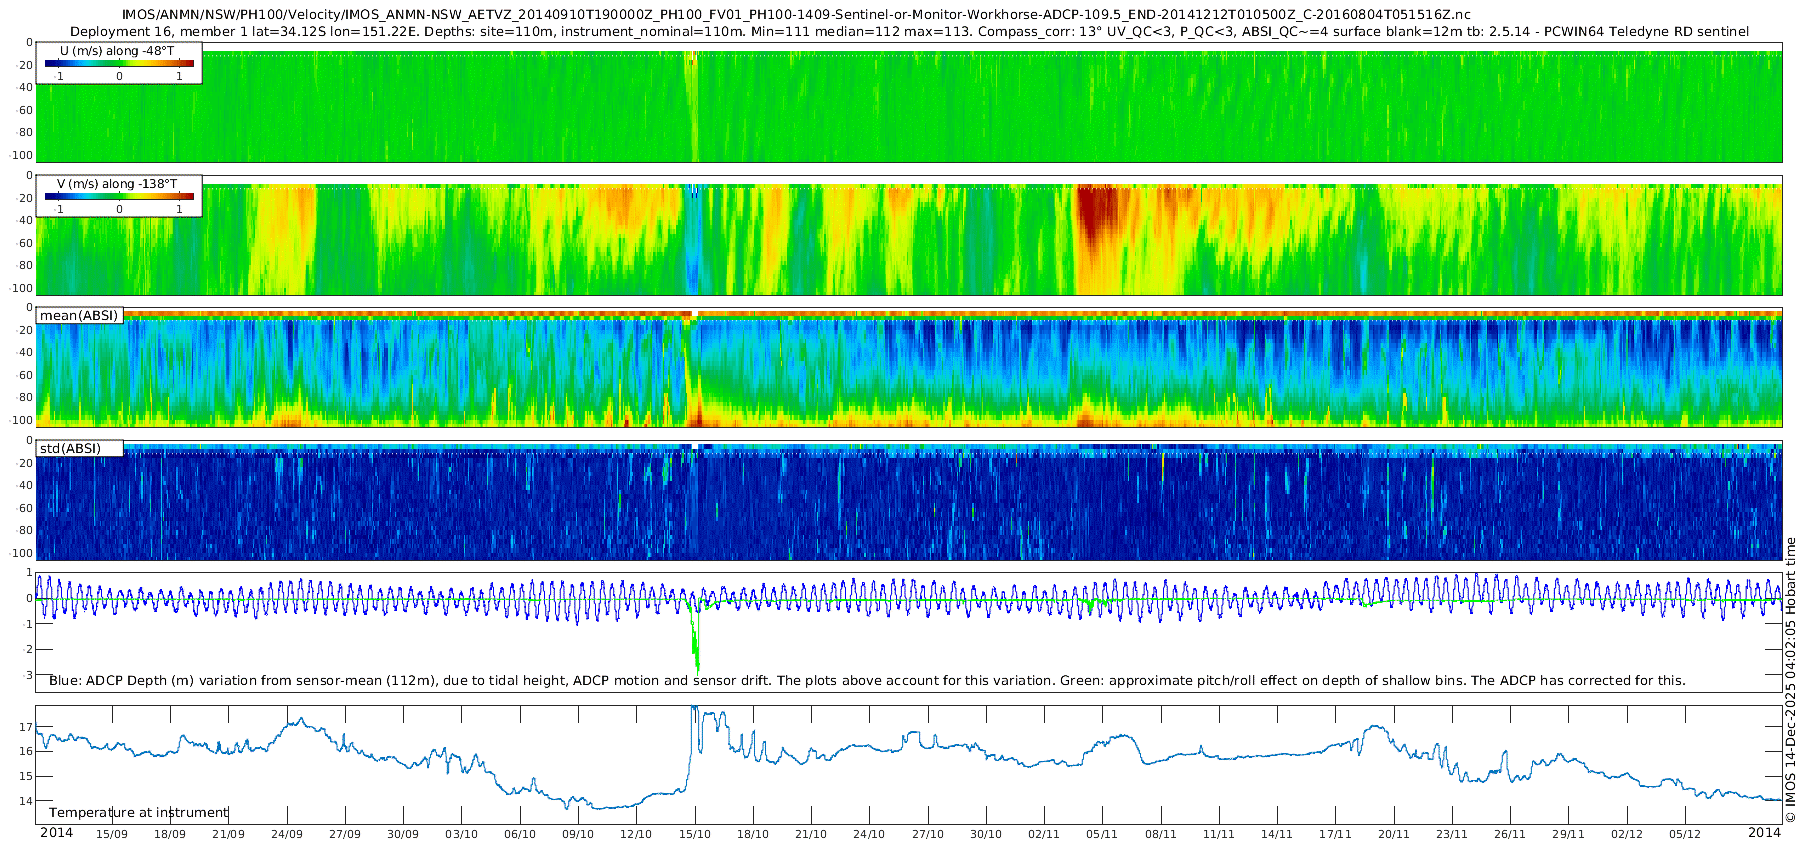Image resolution: width=1800 pixels, height=850 pixels.
Task: Click the std(ABSI) panel's 20 depth tick
Action: tap(26, 463)
